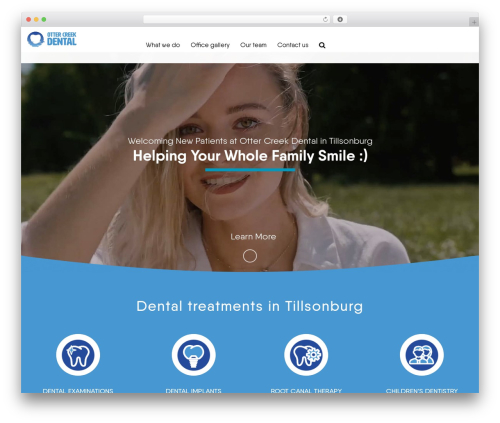Click the Learn More link
Image resolution: width=500 pixels, height=423 pixels.
point(253,237)
